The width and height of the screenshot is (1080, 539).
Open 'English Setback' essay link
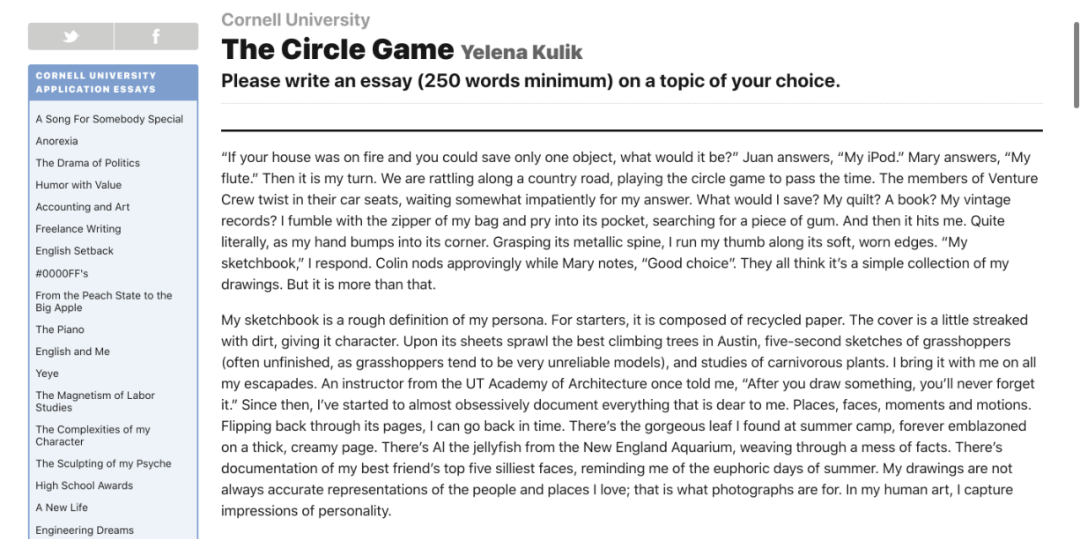[x=75, y=251]
